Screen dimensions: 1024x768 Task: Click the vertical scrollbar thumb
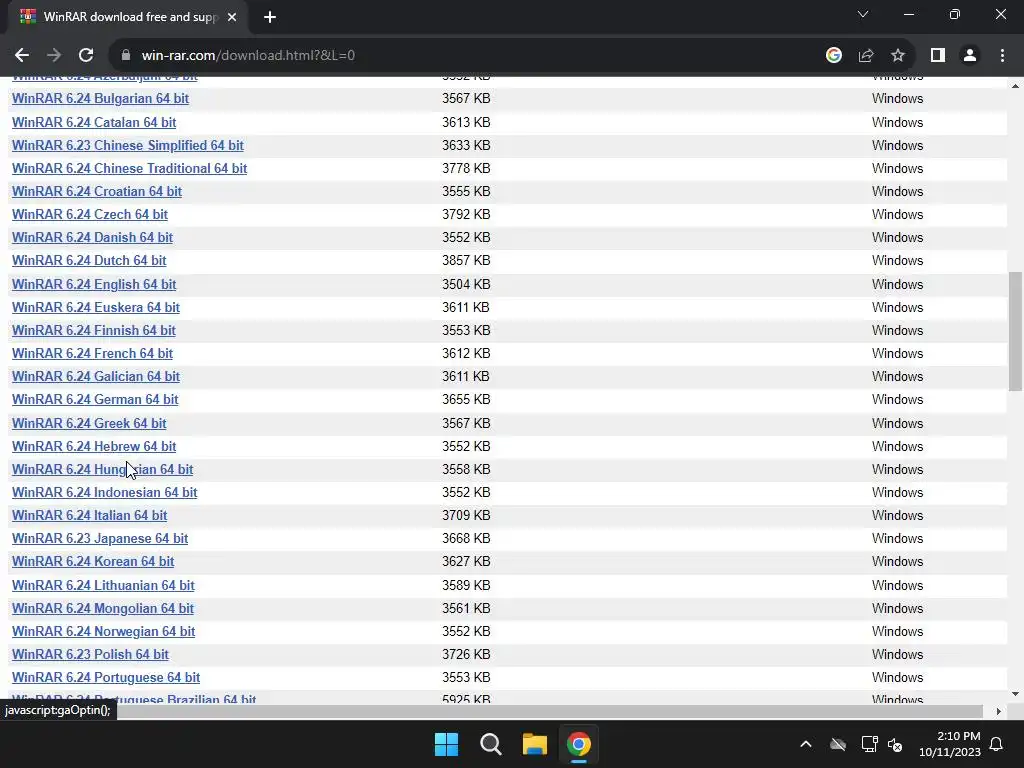pos(1015,331)
